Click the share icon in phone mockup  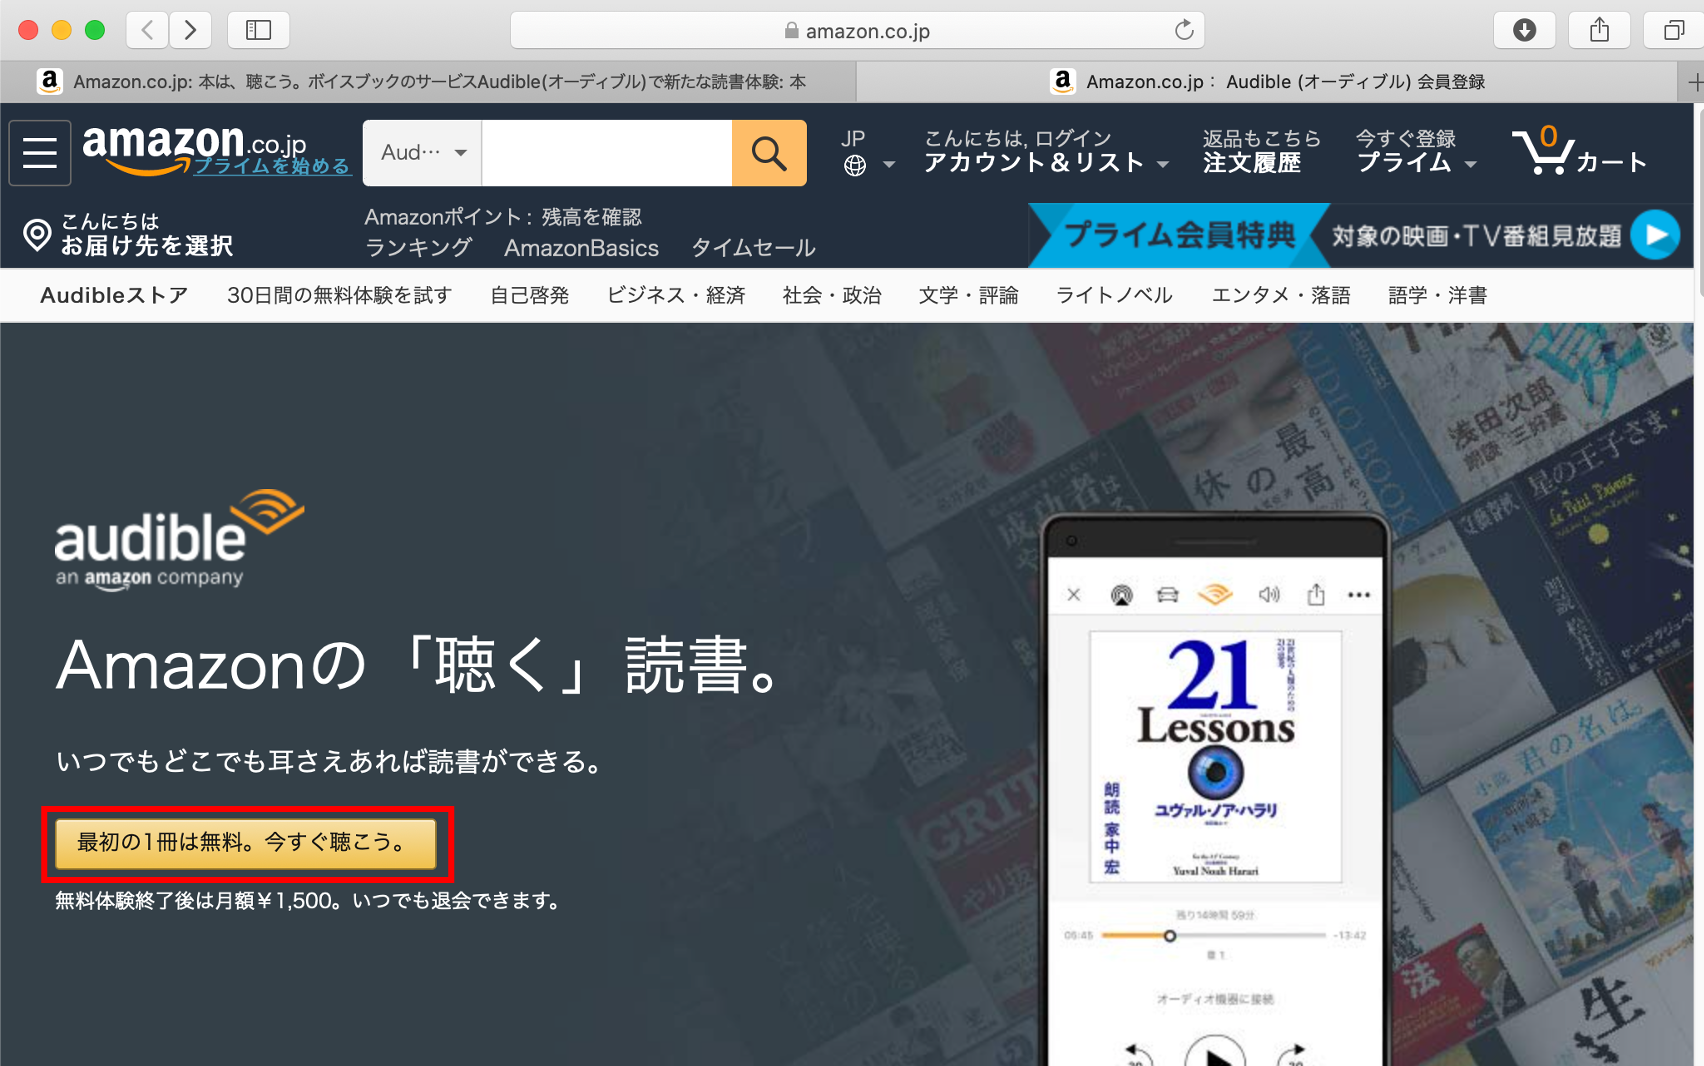pos(1316,595)
